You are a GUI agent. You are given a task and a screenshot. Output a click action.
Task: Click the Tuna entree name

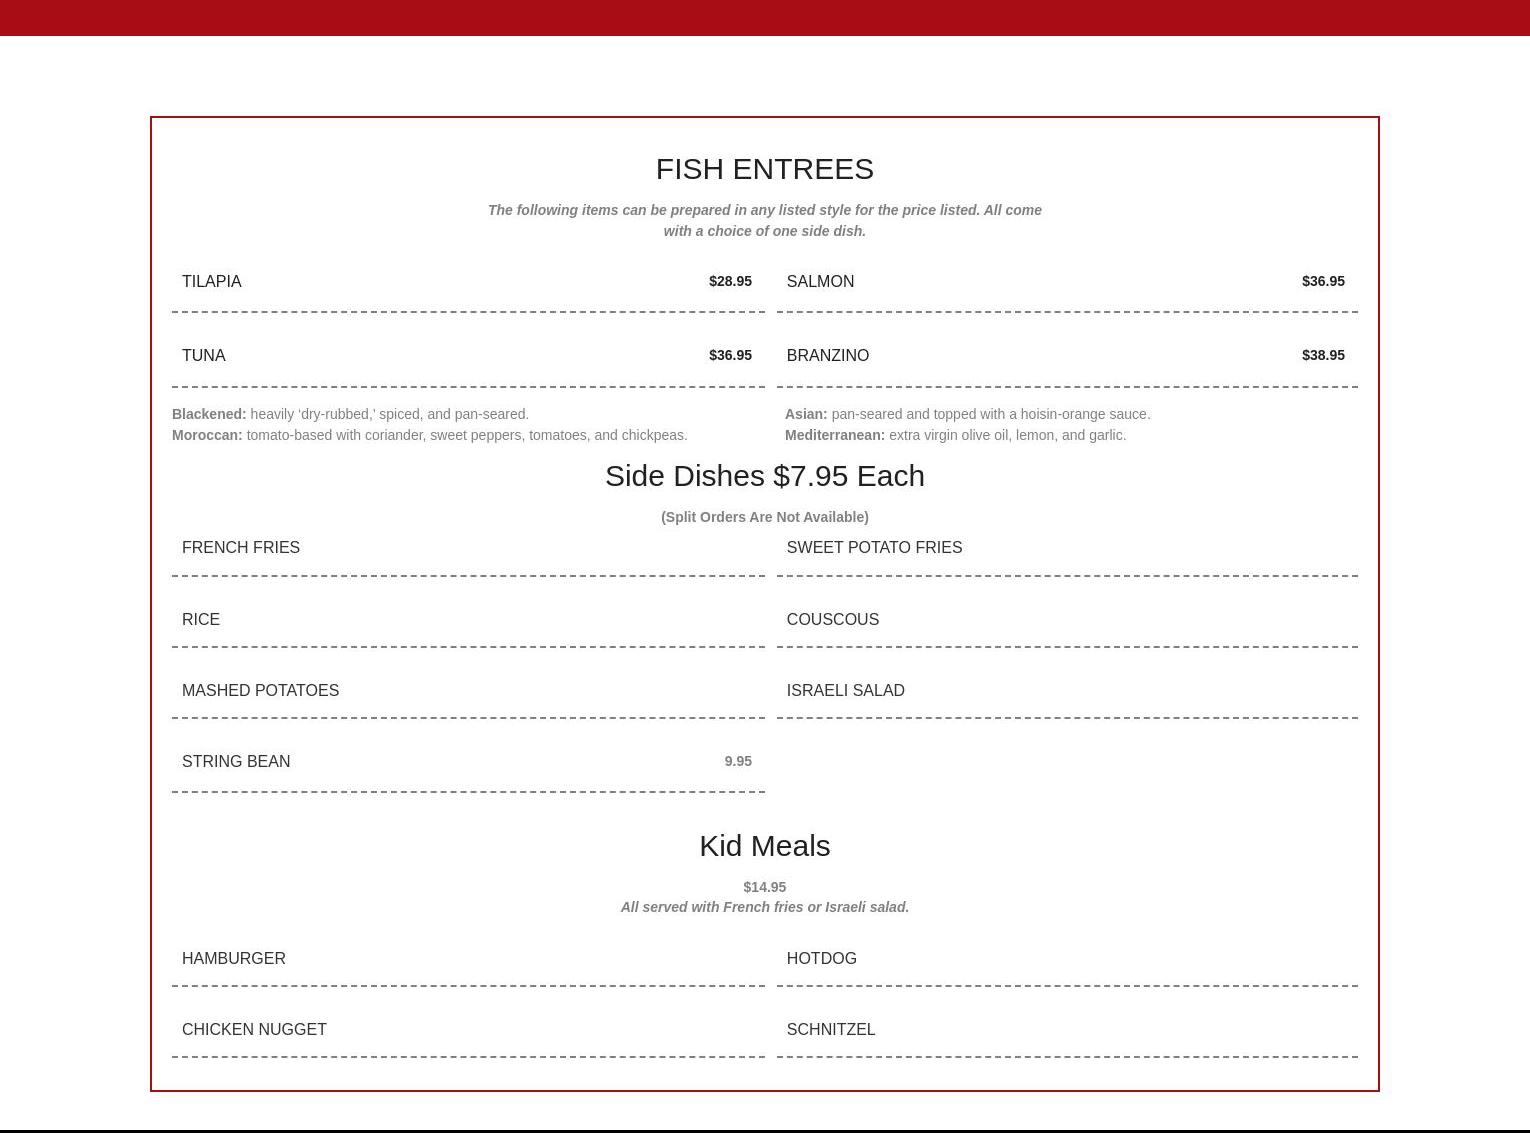[204, 356]
